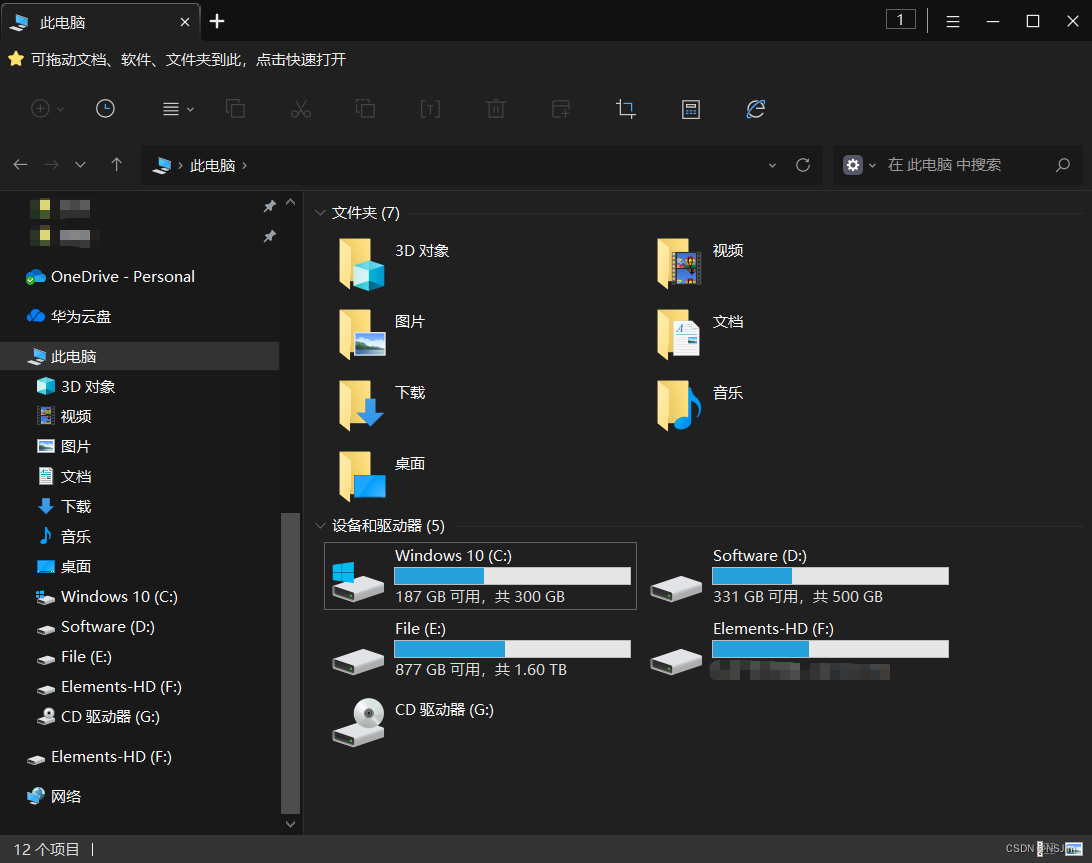
Task: Open 下载 in sidebar tree
Action: 64,506
